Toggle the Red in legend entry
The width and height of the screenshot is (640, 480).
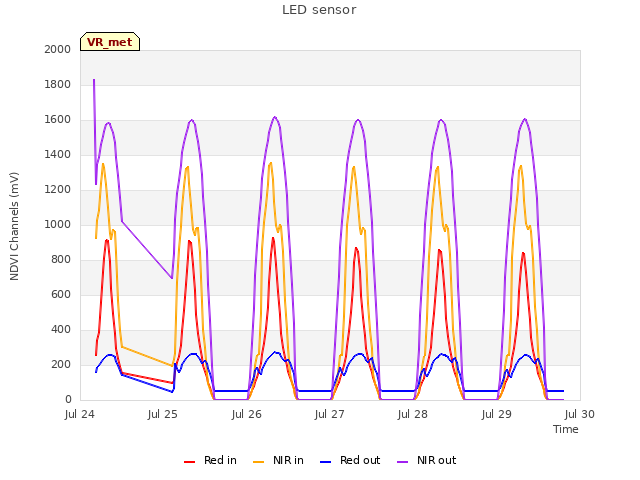[210, 460]
